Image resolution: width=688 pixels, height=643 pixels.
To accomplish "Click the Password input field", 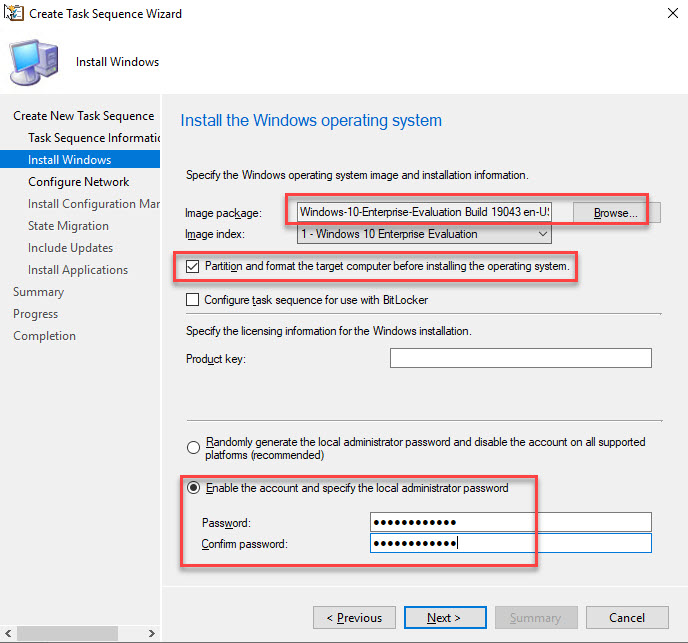I will (x=510, y=522).
